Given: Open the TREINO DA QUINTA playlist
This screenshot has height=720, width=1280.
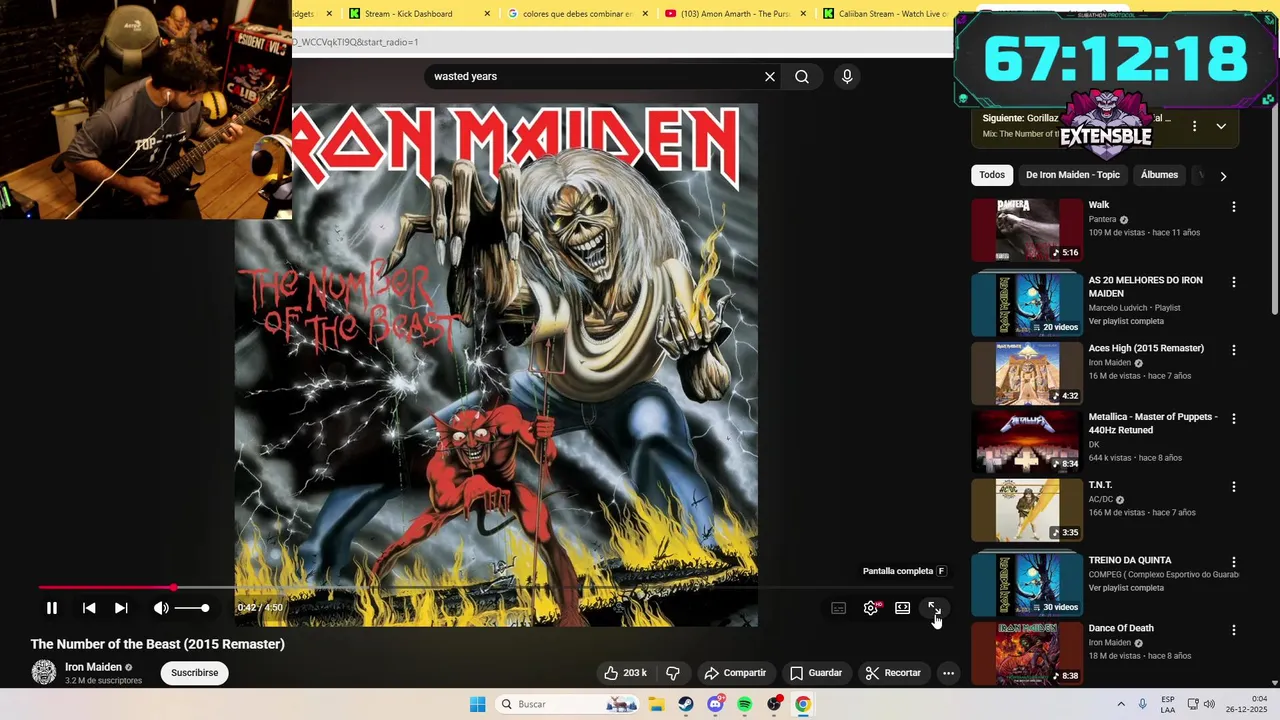Looking at the screenshot, I should [x=1027, y=585].
